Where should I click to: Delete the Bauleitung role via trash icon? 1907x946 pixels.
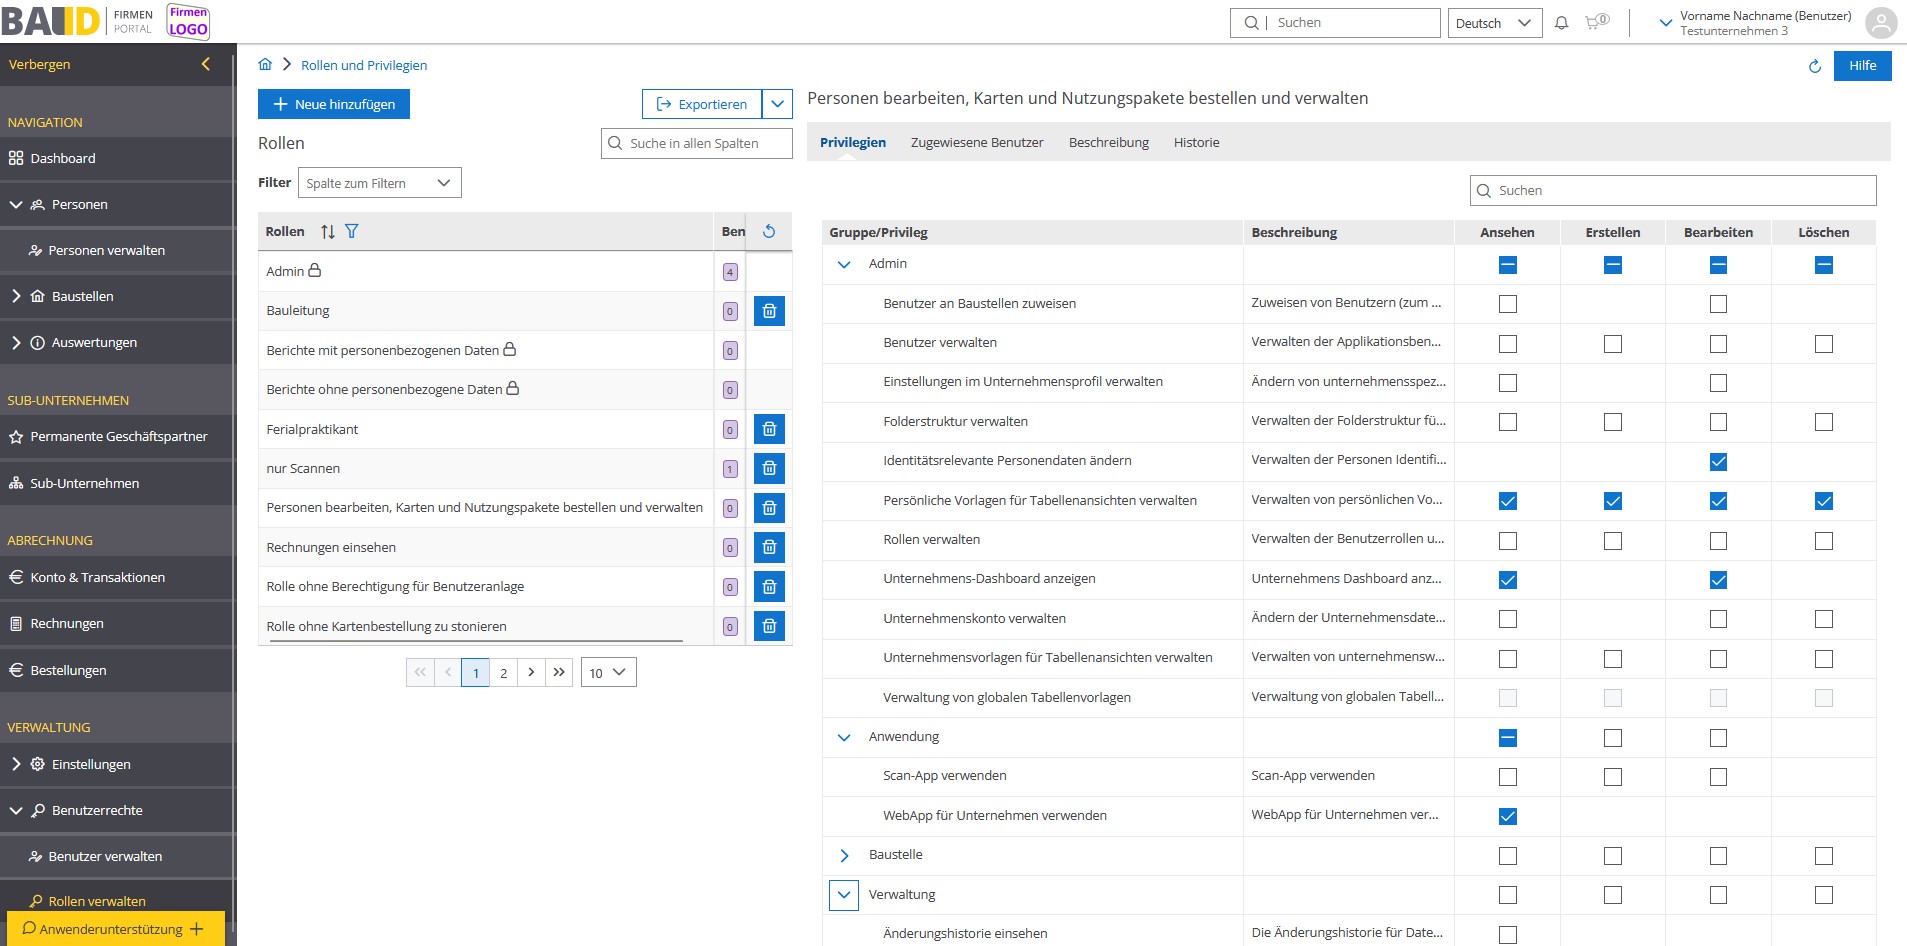769,311
